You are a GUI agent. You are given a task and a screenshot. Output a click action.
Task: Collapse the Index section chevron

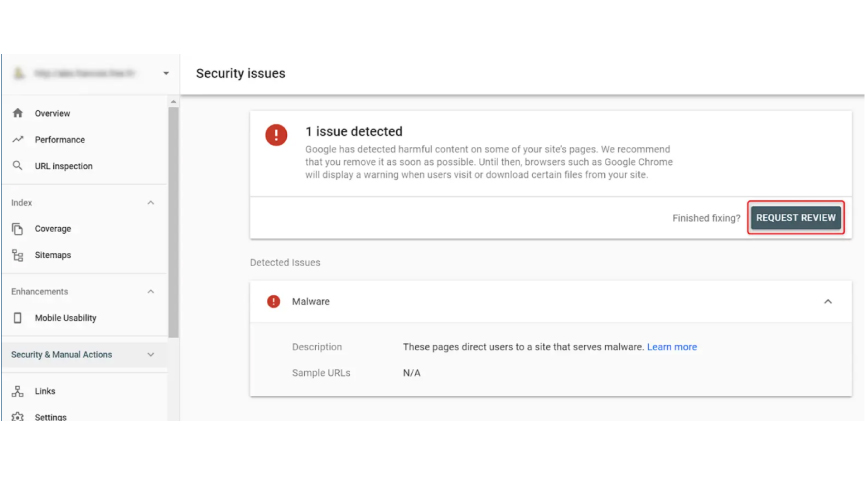click(151, 203)
